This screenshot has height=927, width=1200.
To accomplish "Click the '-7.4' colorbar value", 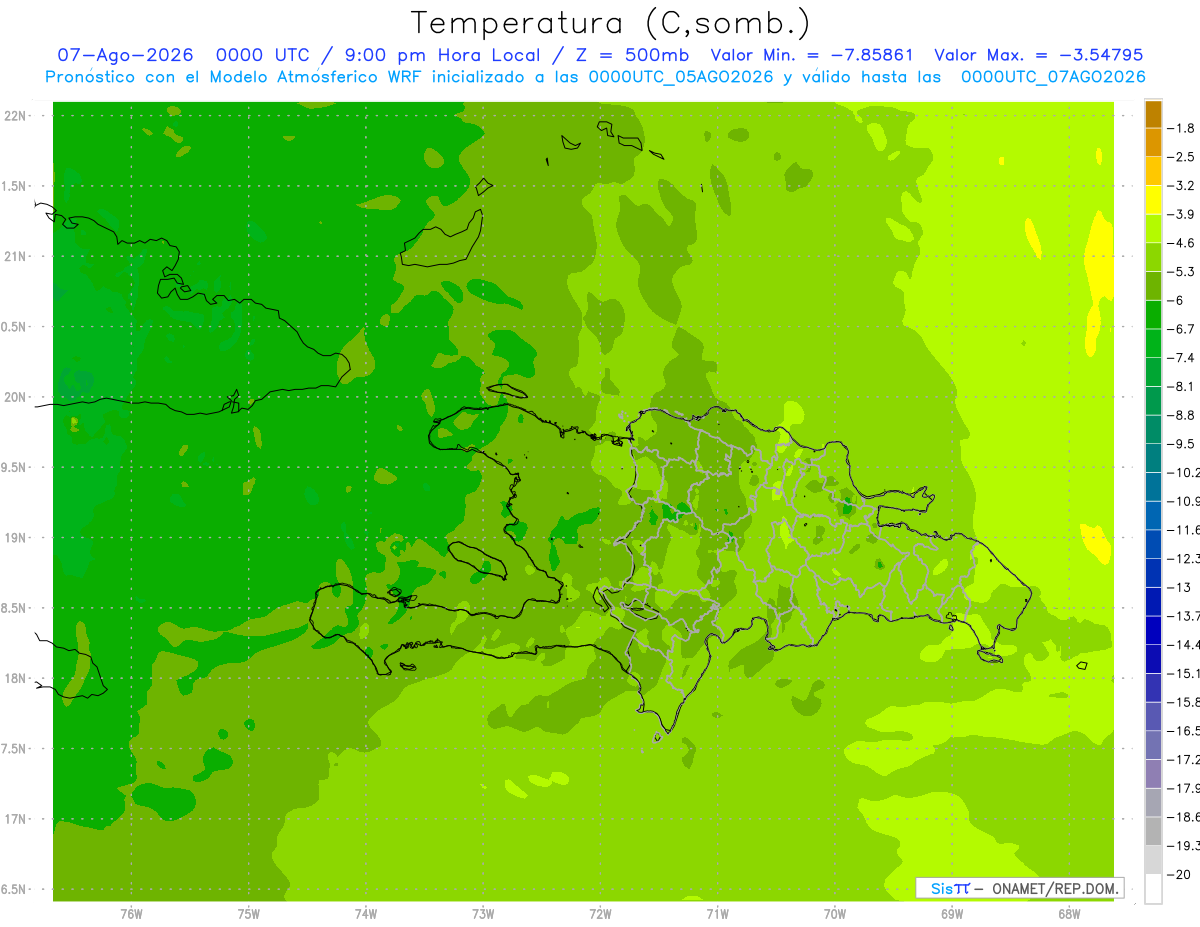I will (1181, 358).
